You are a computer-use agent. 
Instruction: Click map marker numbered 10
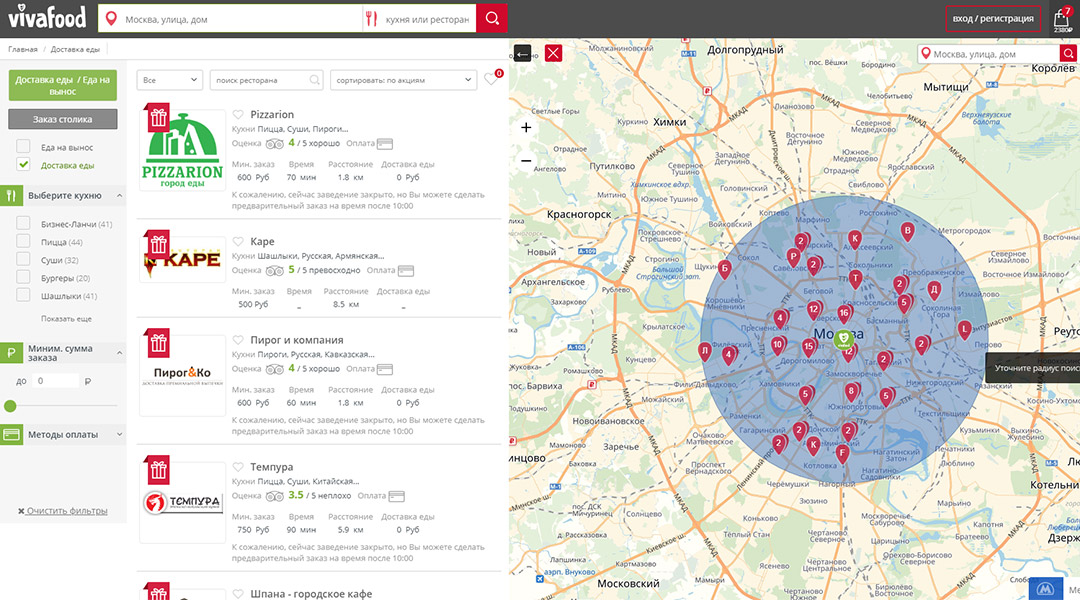coord(778,344)
